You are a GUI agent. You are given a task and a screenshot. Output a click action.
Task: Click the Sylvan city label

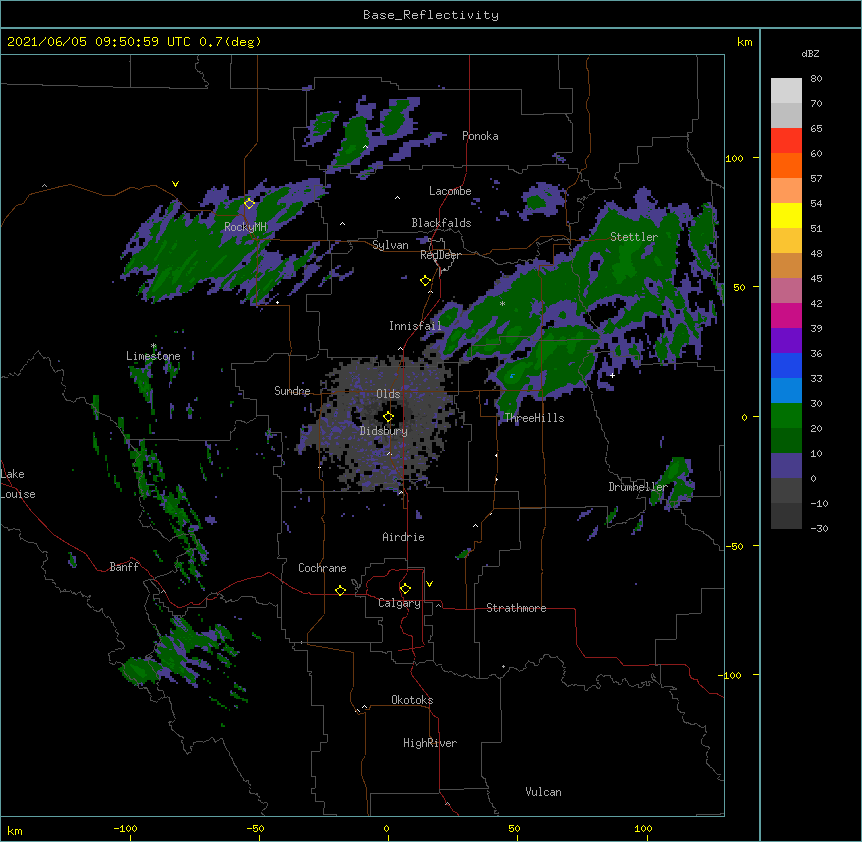click(390, 245)
